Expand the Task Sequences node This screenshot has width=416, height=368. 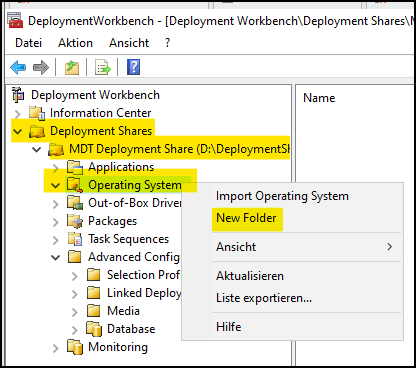coord(56,240)
